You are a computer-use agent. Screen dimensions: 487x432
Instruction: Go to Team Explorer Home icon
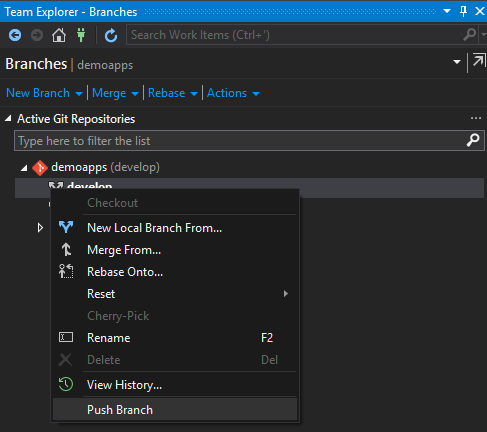(59, 35)
